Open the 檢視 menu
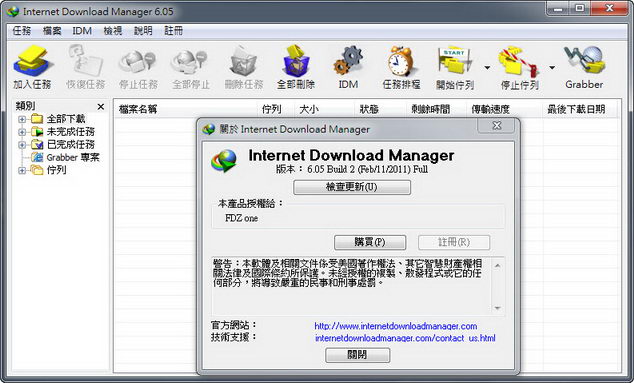The width and height of the screenshot is (634, 383). point(113,31)
